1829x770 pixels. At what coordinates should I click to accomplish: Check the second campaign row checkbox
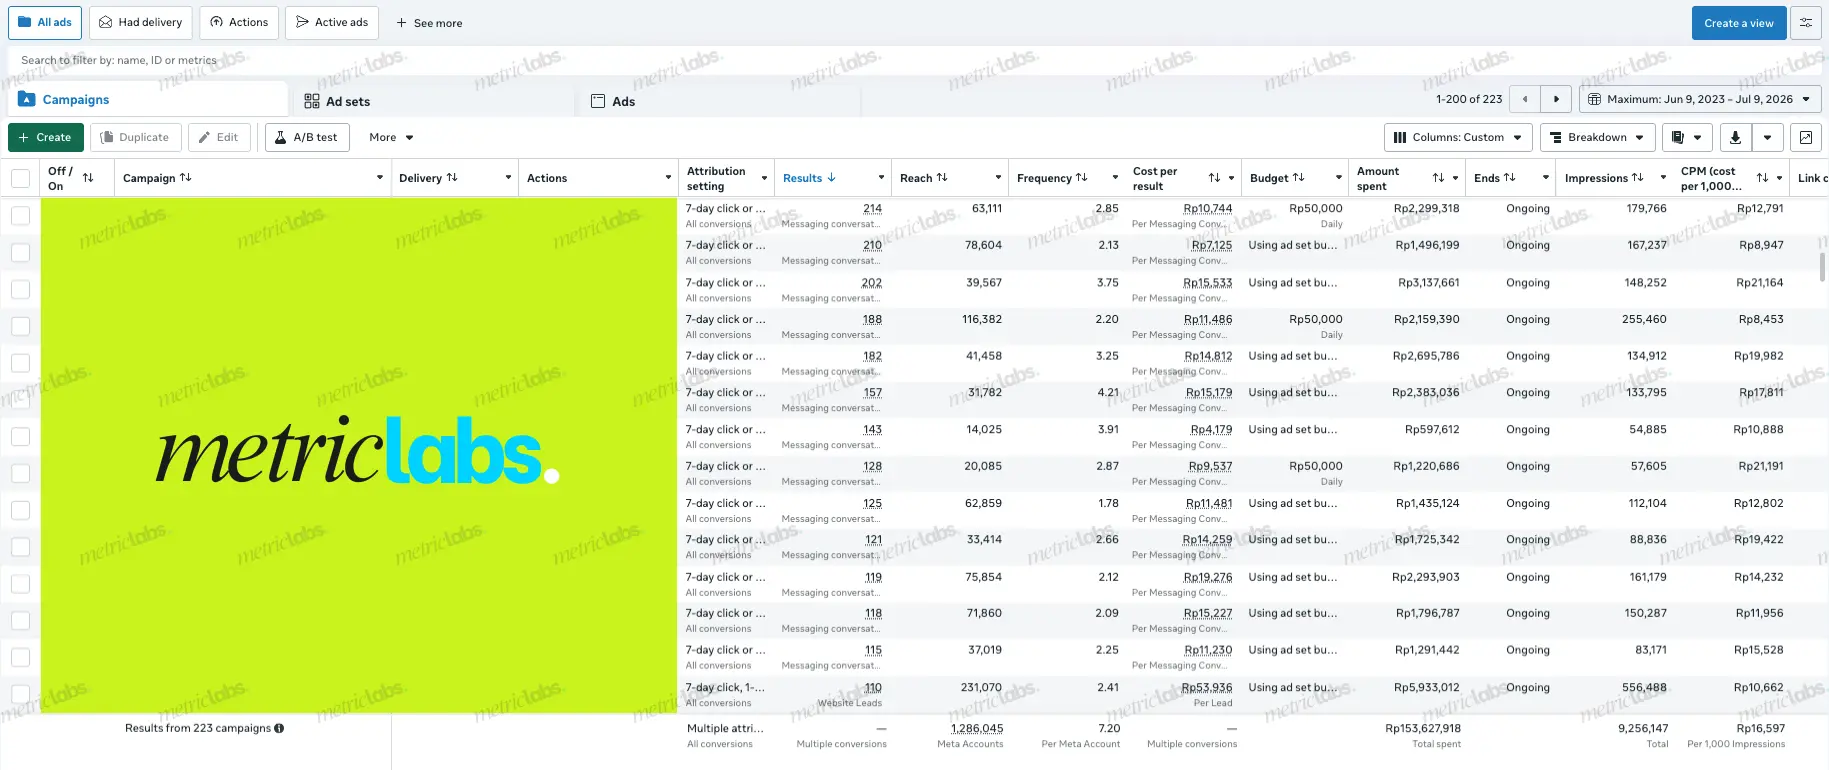20,252
